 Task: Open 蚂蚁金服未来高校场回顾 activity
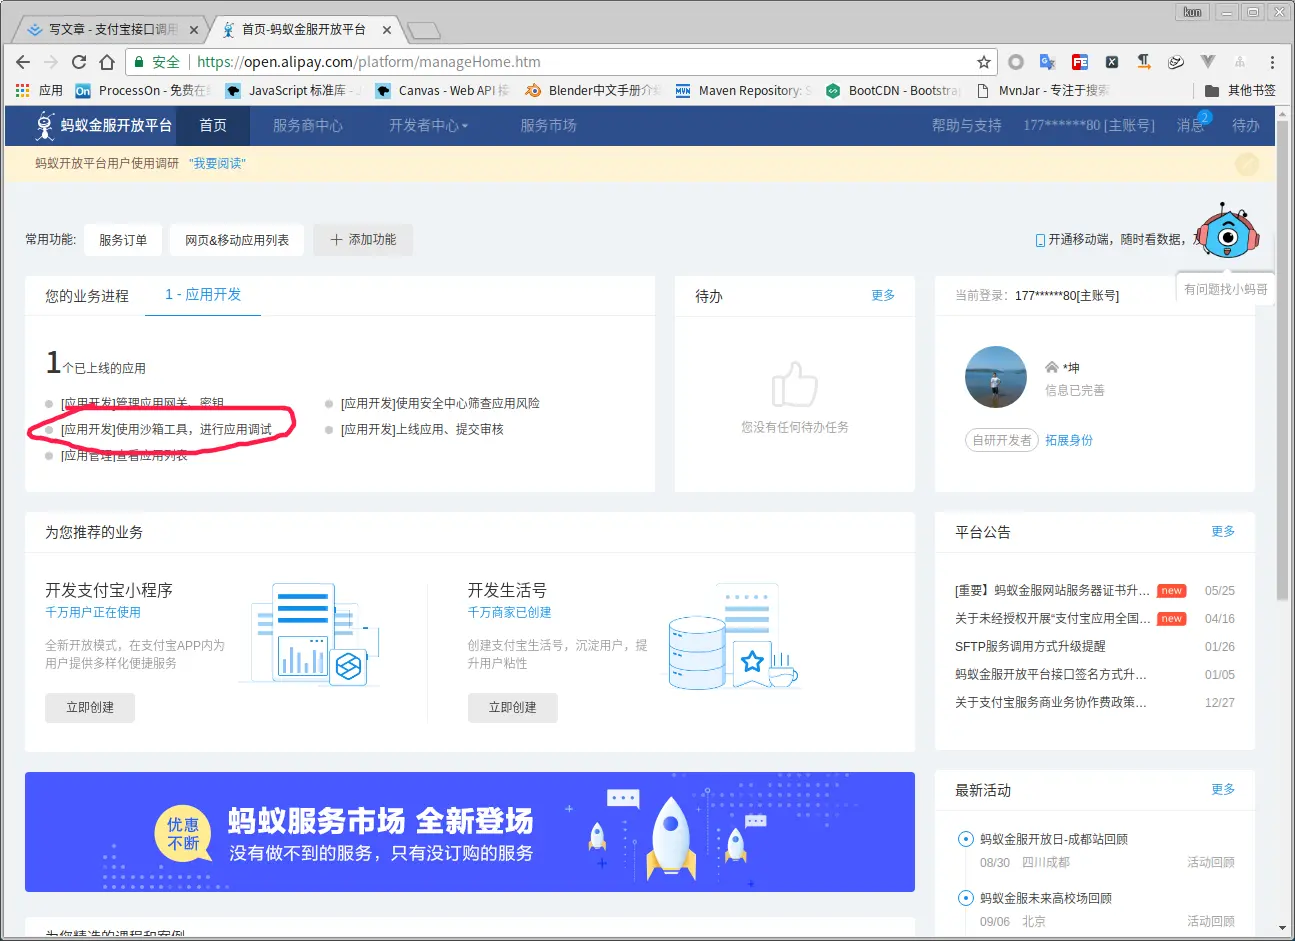click(x=1046, y=898)
